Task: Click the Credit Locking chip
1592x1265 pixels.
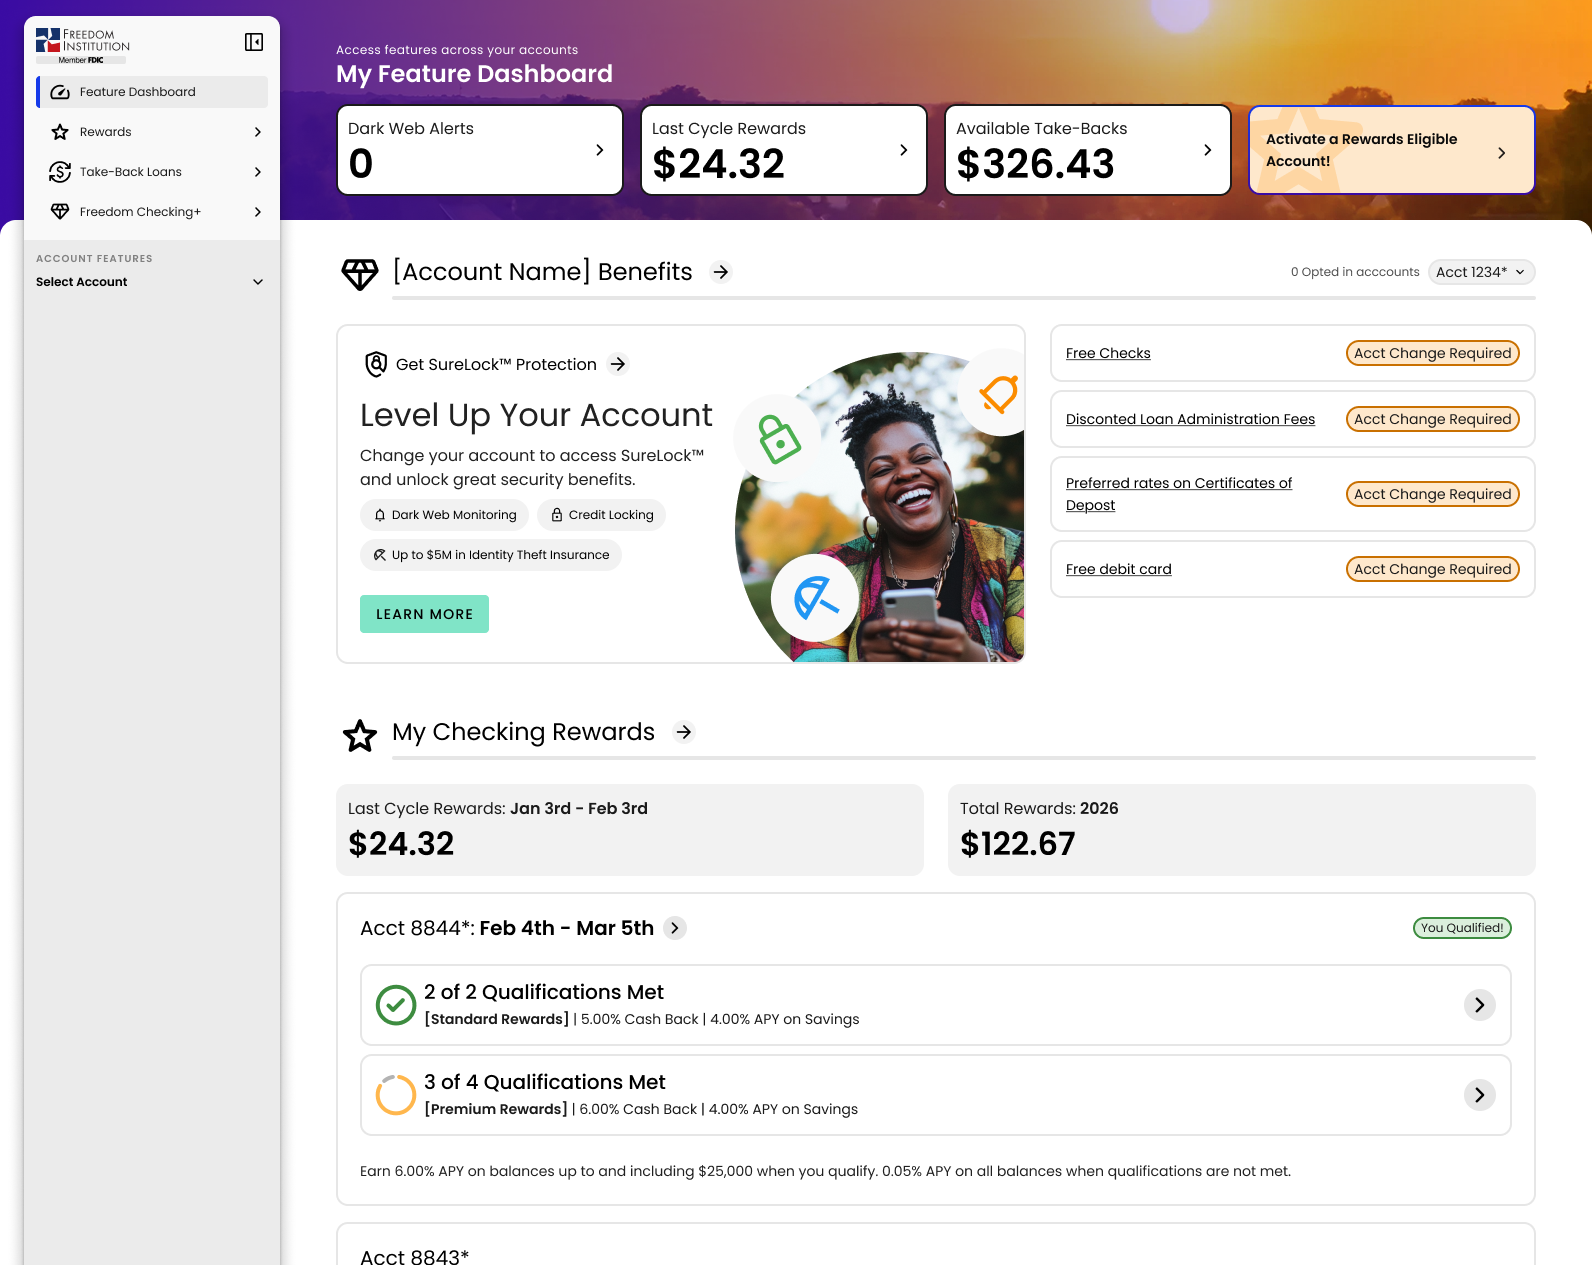Action: click(x=601, y=515)
